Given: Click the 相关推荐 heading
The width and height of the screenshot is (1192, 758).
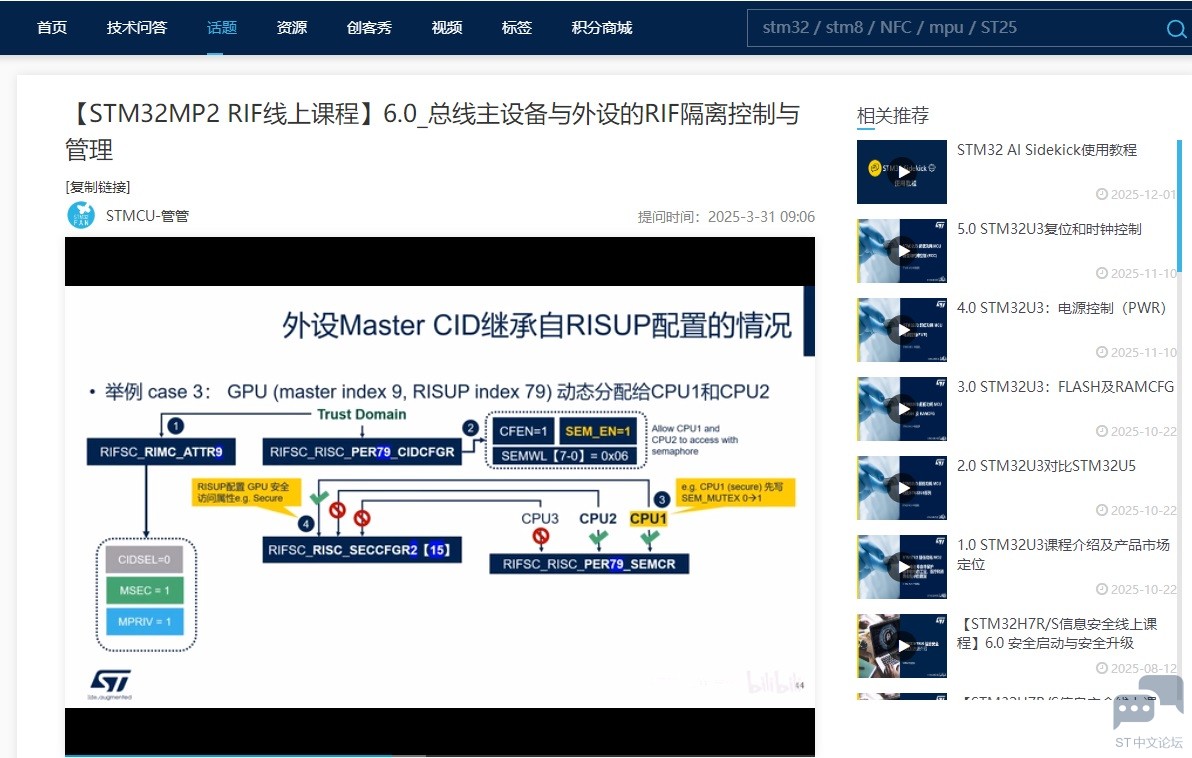Looking at the screenshot, I should coord(892,116).
